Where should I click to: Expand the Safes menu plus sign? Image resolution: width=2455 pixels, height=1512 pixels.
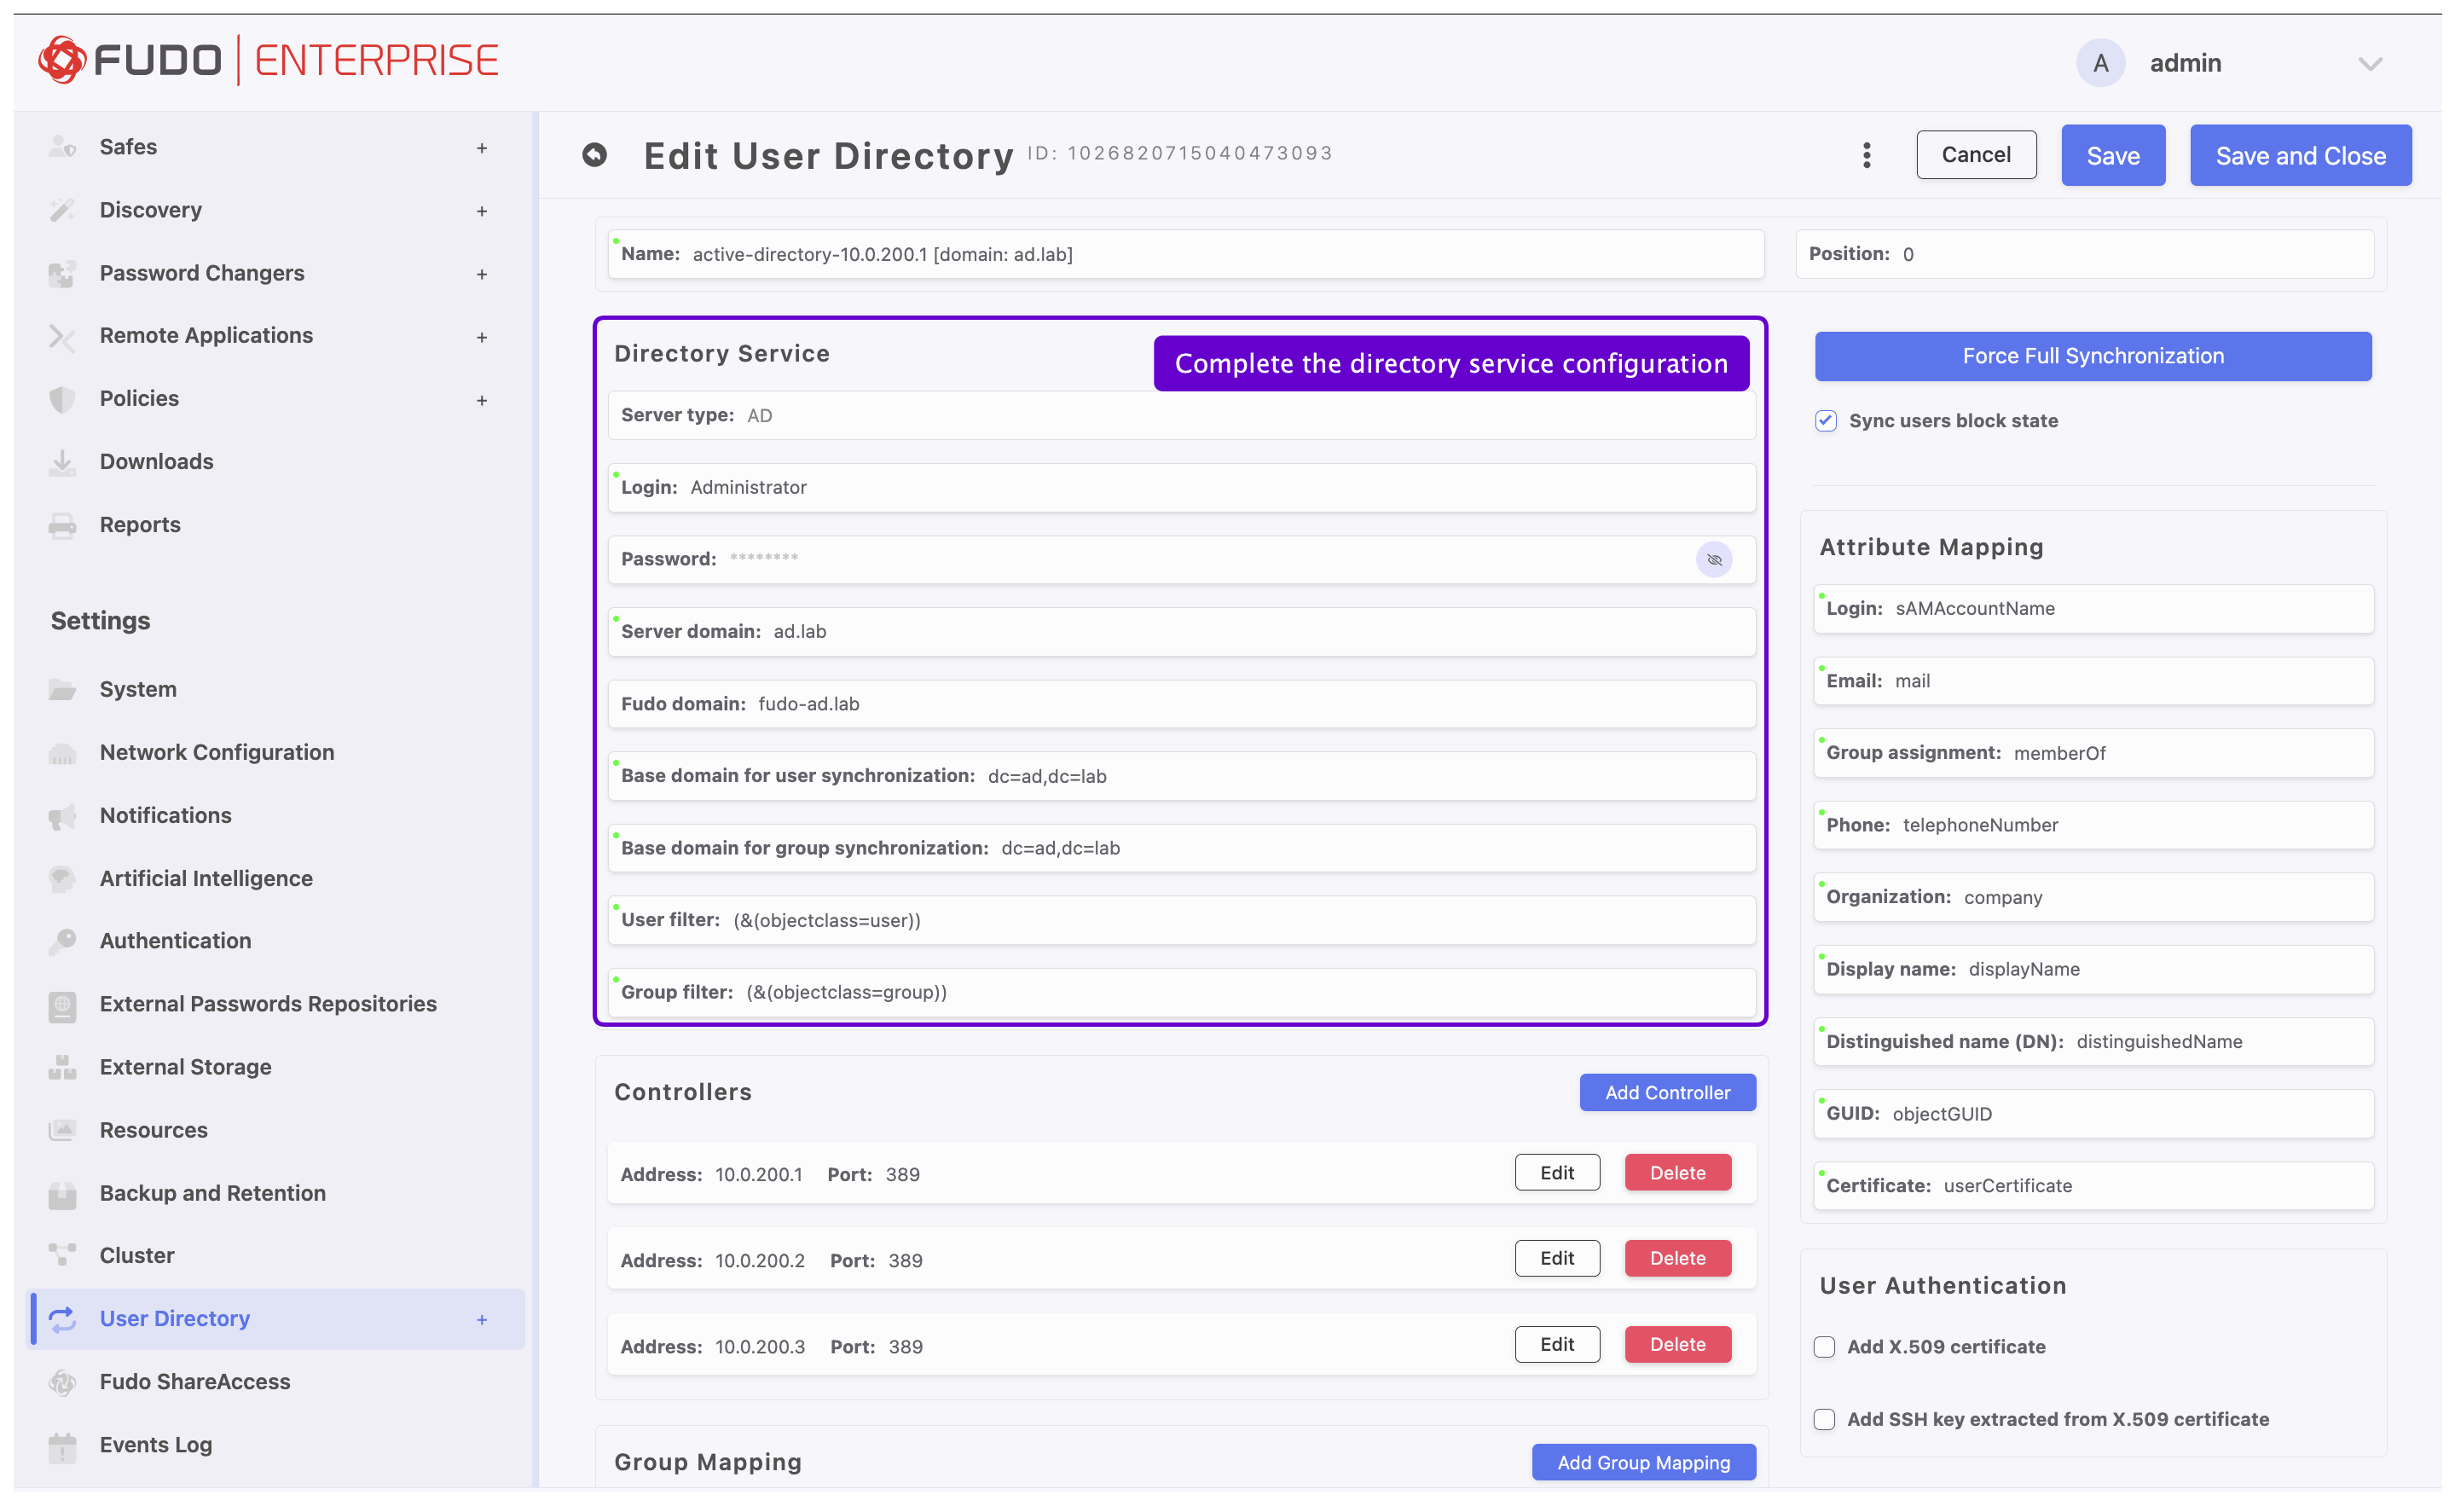click(481, 148)
